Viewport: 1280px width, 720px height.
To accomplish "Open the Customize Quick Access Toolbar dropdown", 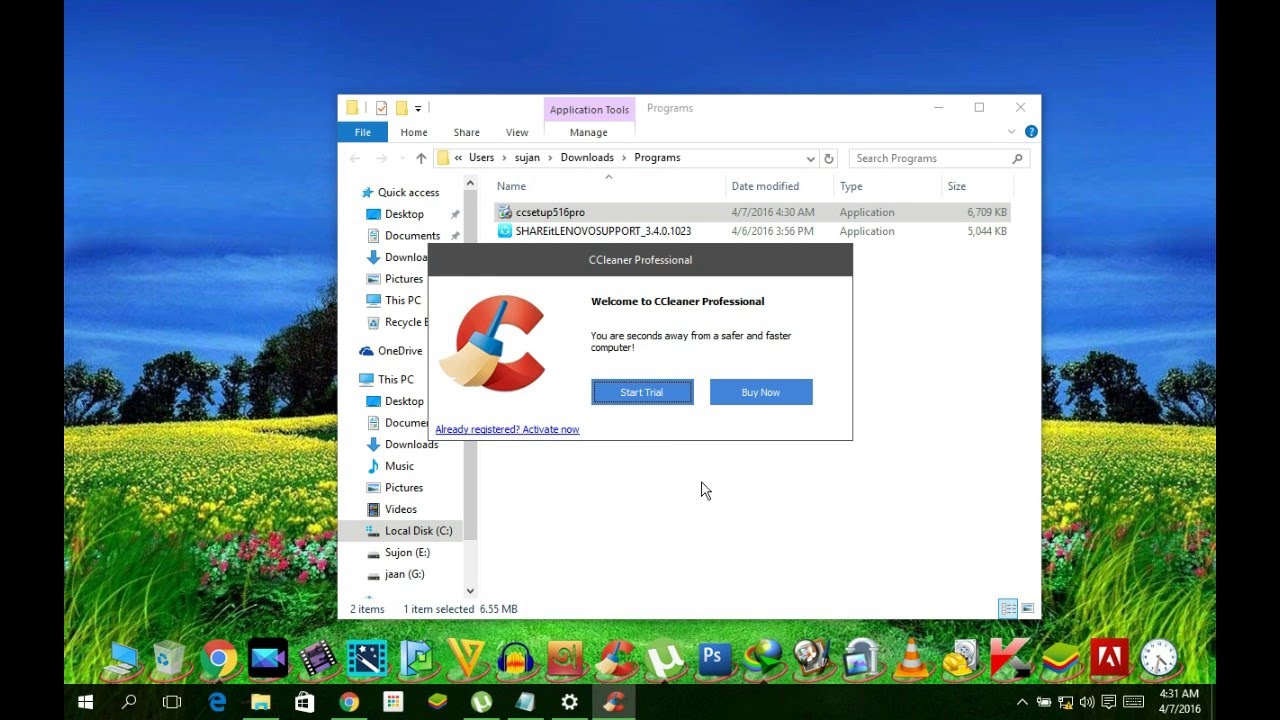I will point(418,108).
